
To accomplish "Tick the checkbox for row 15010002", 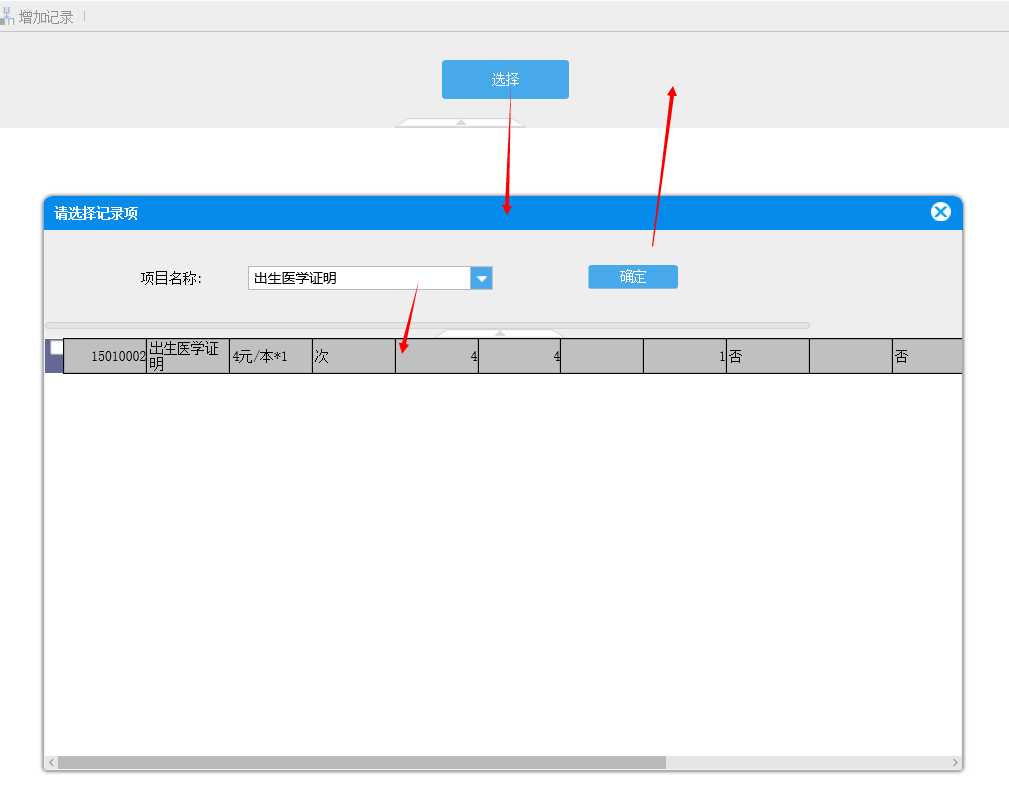I will coord(56,348).
